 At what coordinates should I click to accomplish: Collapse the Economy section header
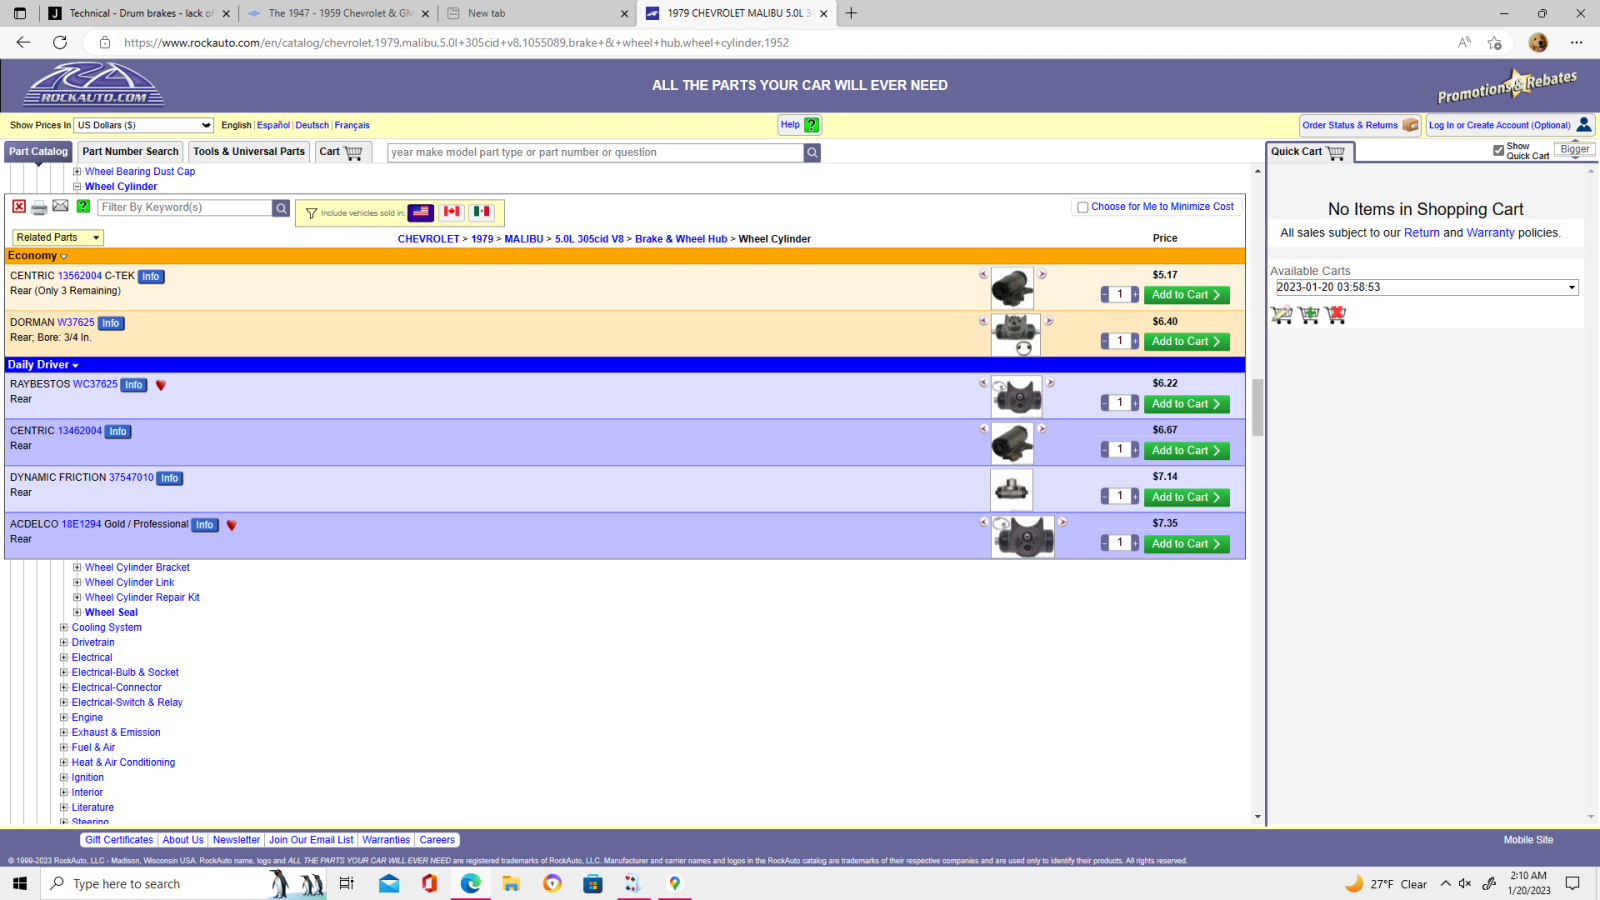click(x=38, y=256)
